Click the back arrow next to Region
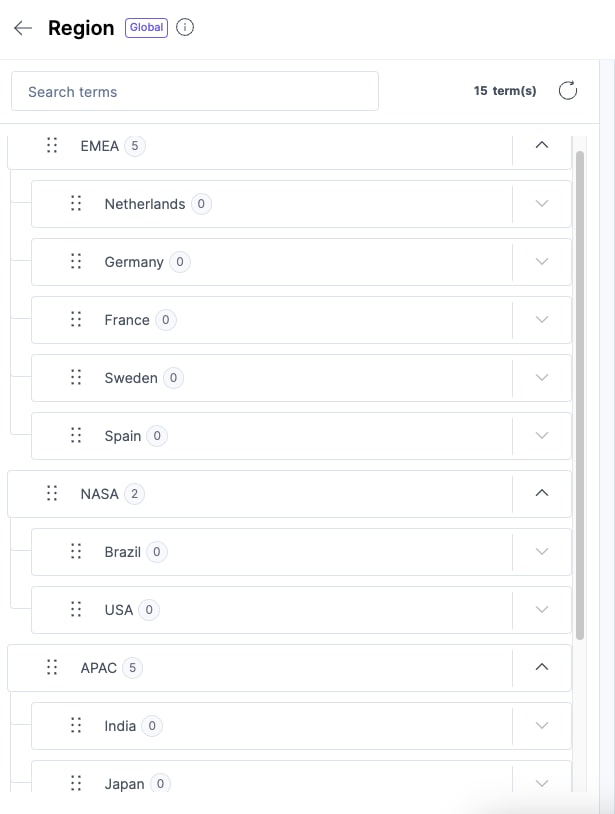Viewport: 615px width, 814px height. [23, 28]
